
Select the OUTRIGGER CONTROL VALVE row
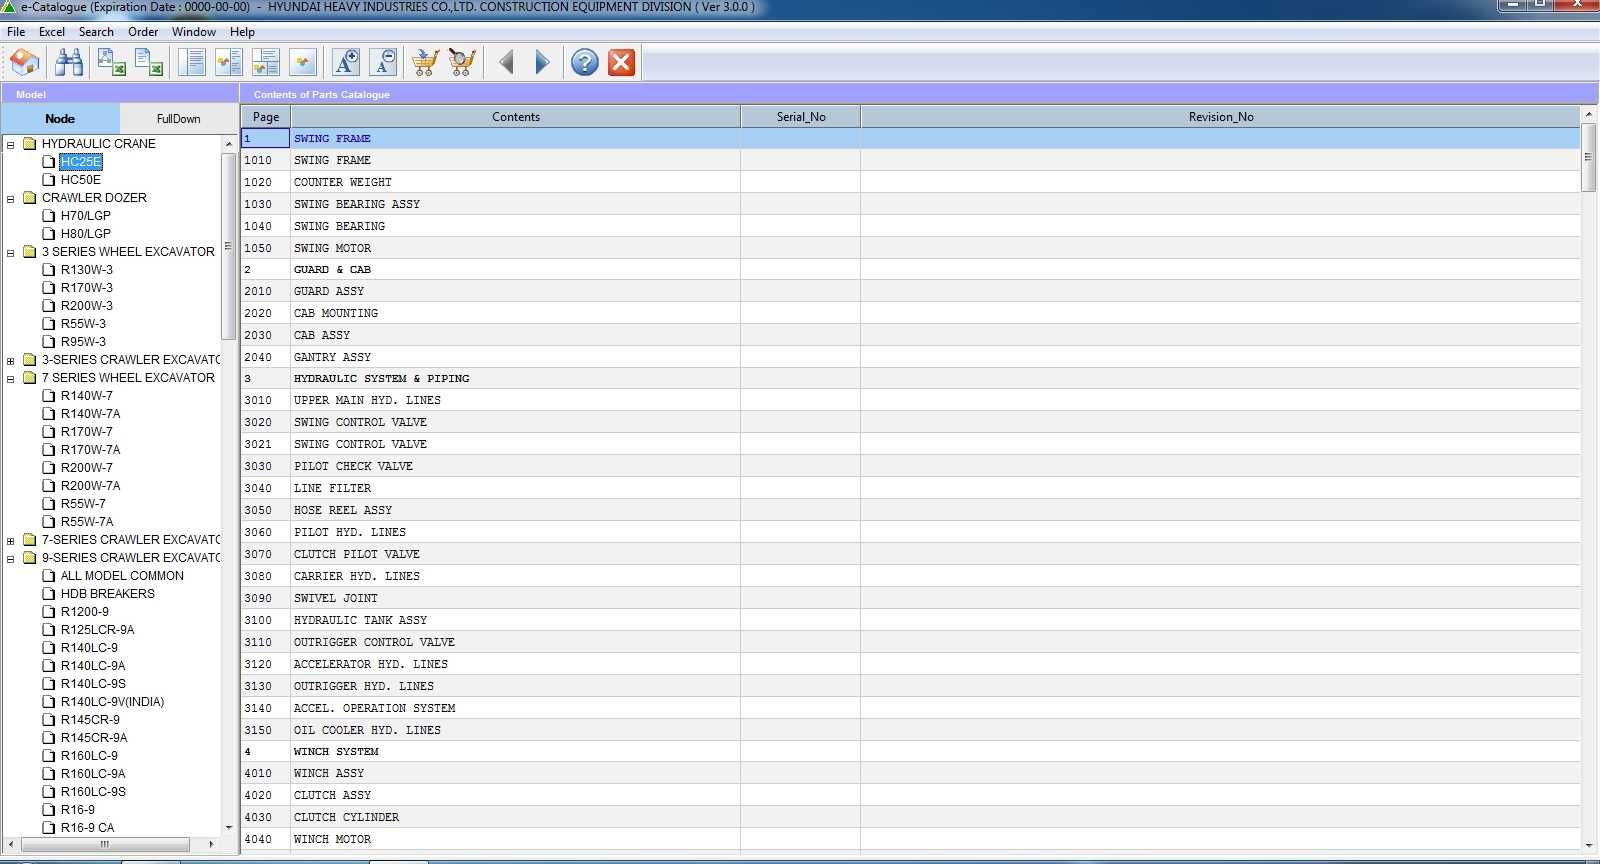pyautogui.click(x=911, y=642)
